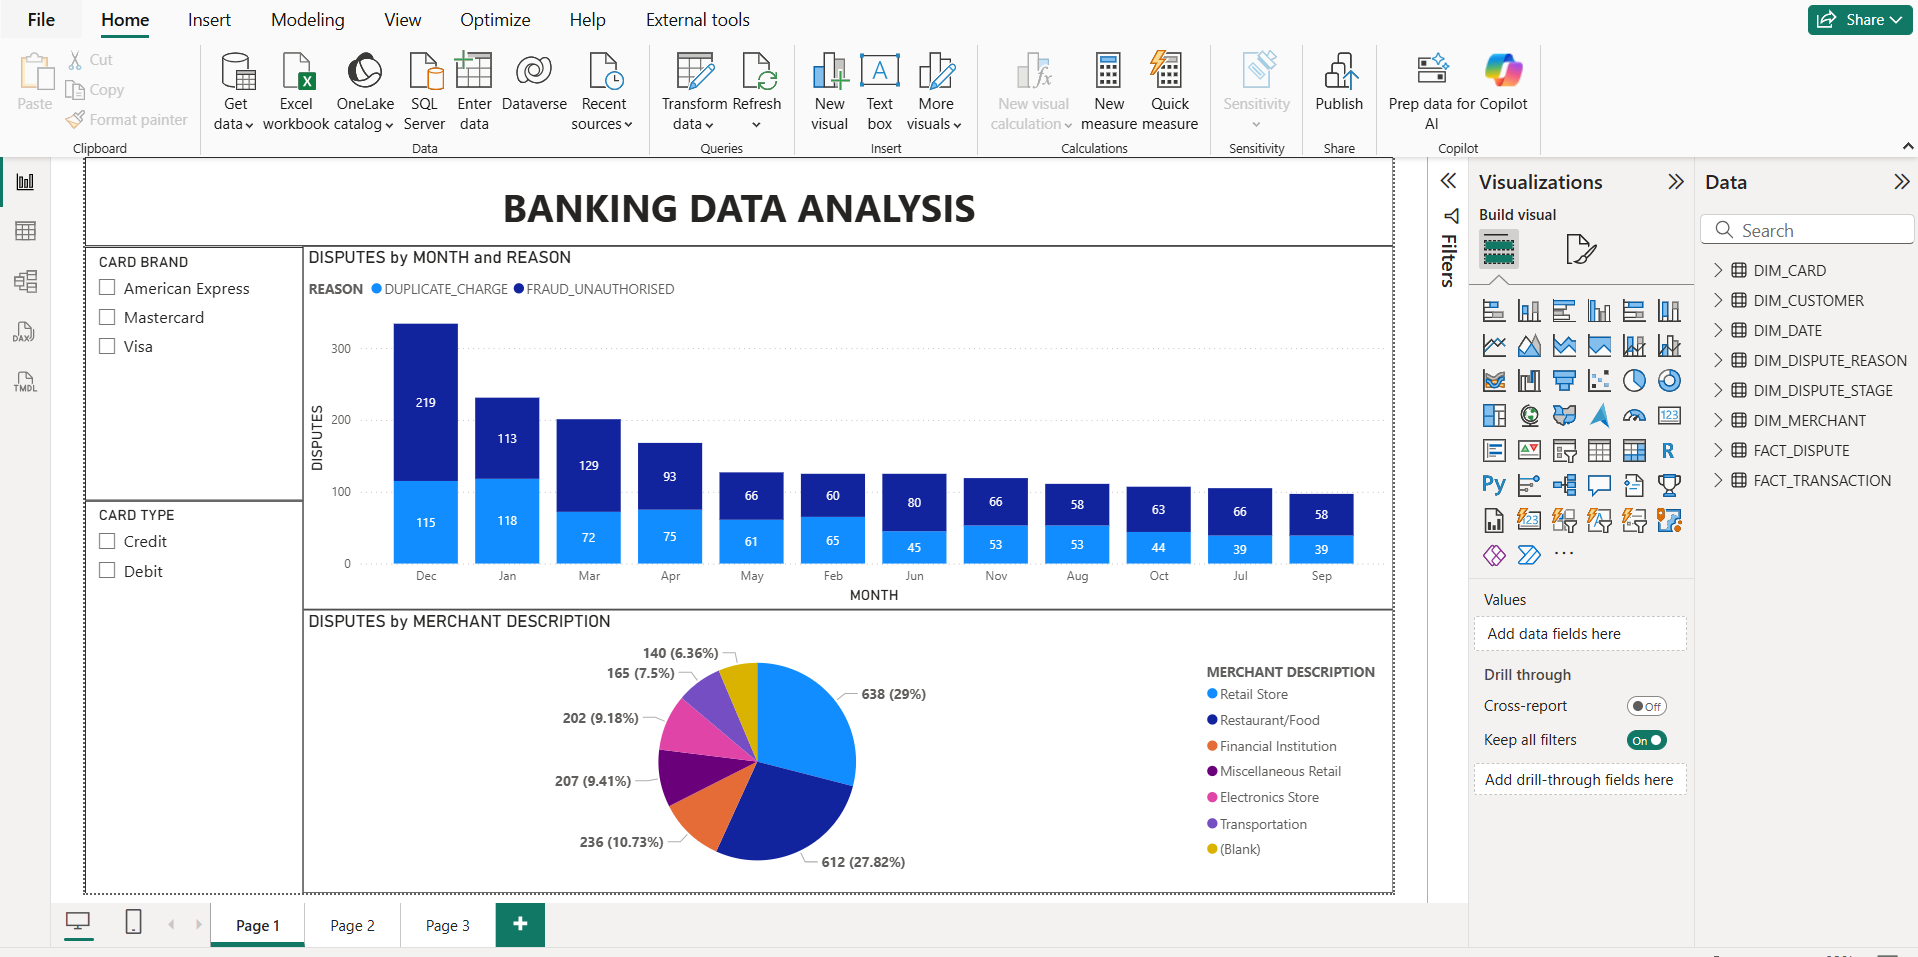Viewport: 1918px width, 957px height.
Task: Expand the DIM_CUSTOMER table
Action: tap(1718, 301)
